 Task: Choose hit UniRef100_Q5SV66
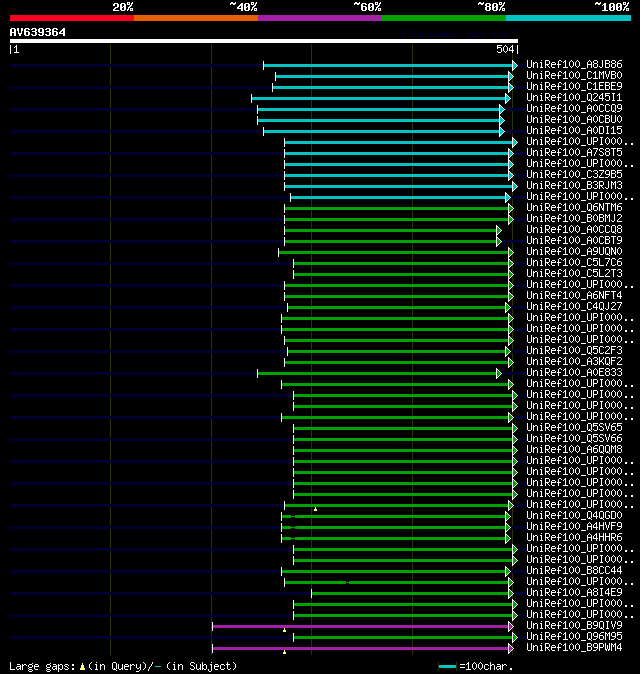(574, 439)
